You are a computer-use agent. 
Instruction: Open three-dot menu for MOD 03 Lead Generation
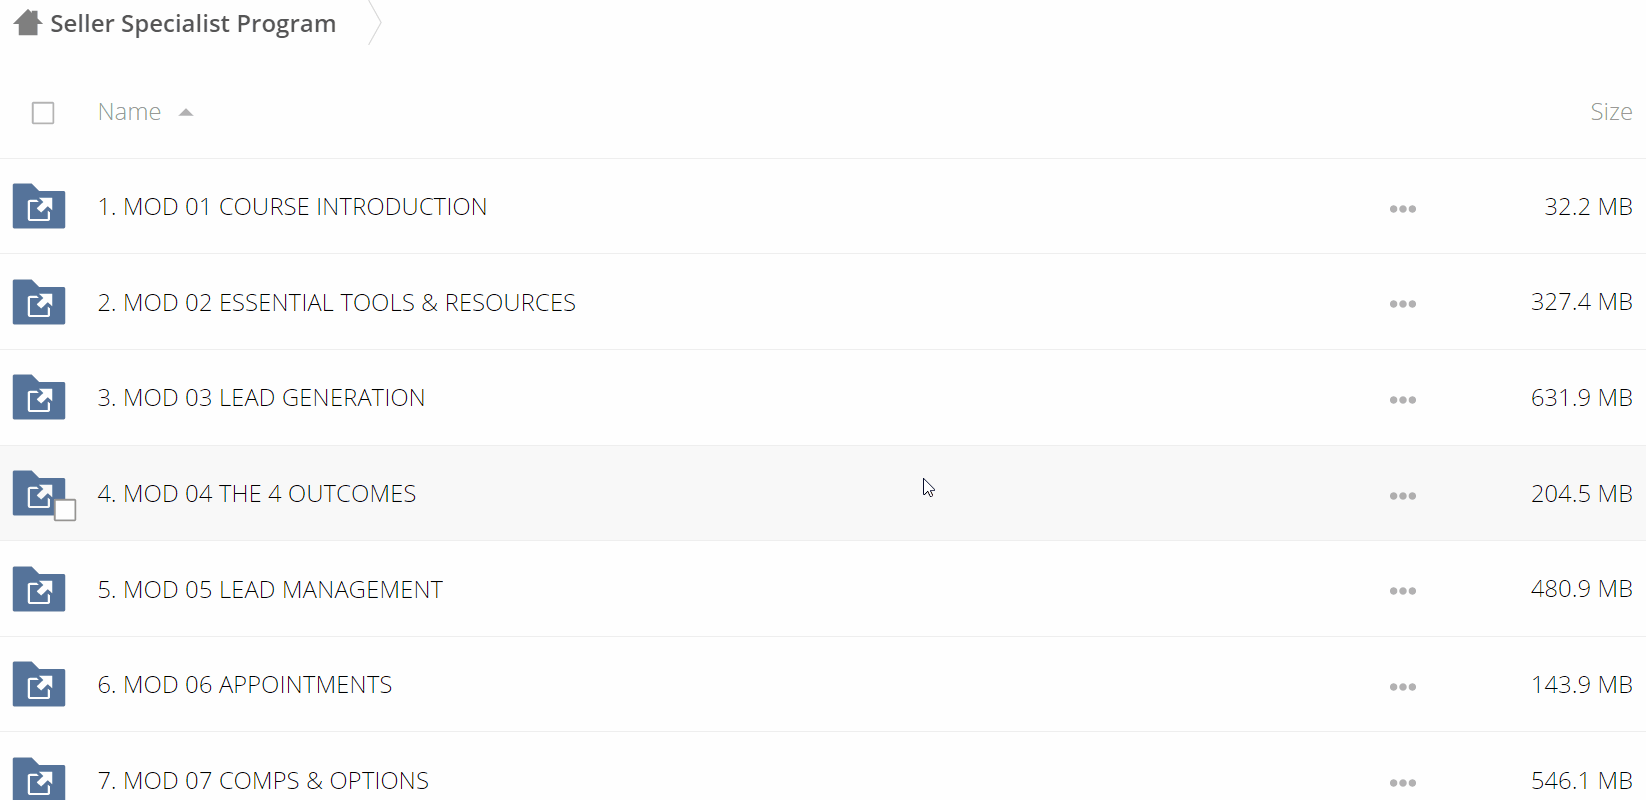[x=1403, y=400]
